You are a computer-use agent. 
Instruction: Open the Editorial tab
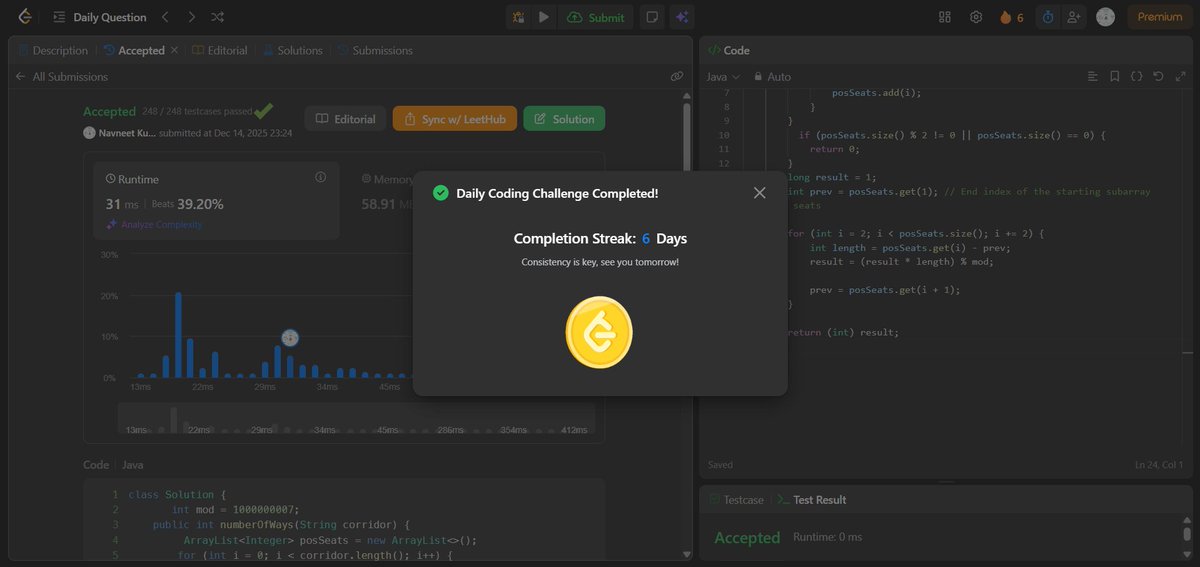220,50
